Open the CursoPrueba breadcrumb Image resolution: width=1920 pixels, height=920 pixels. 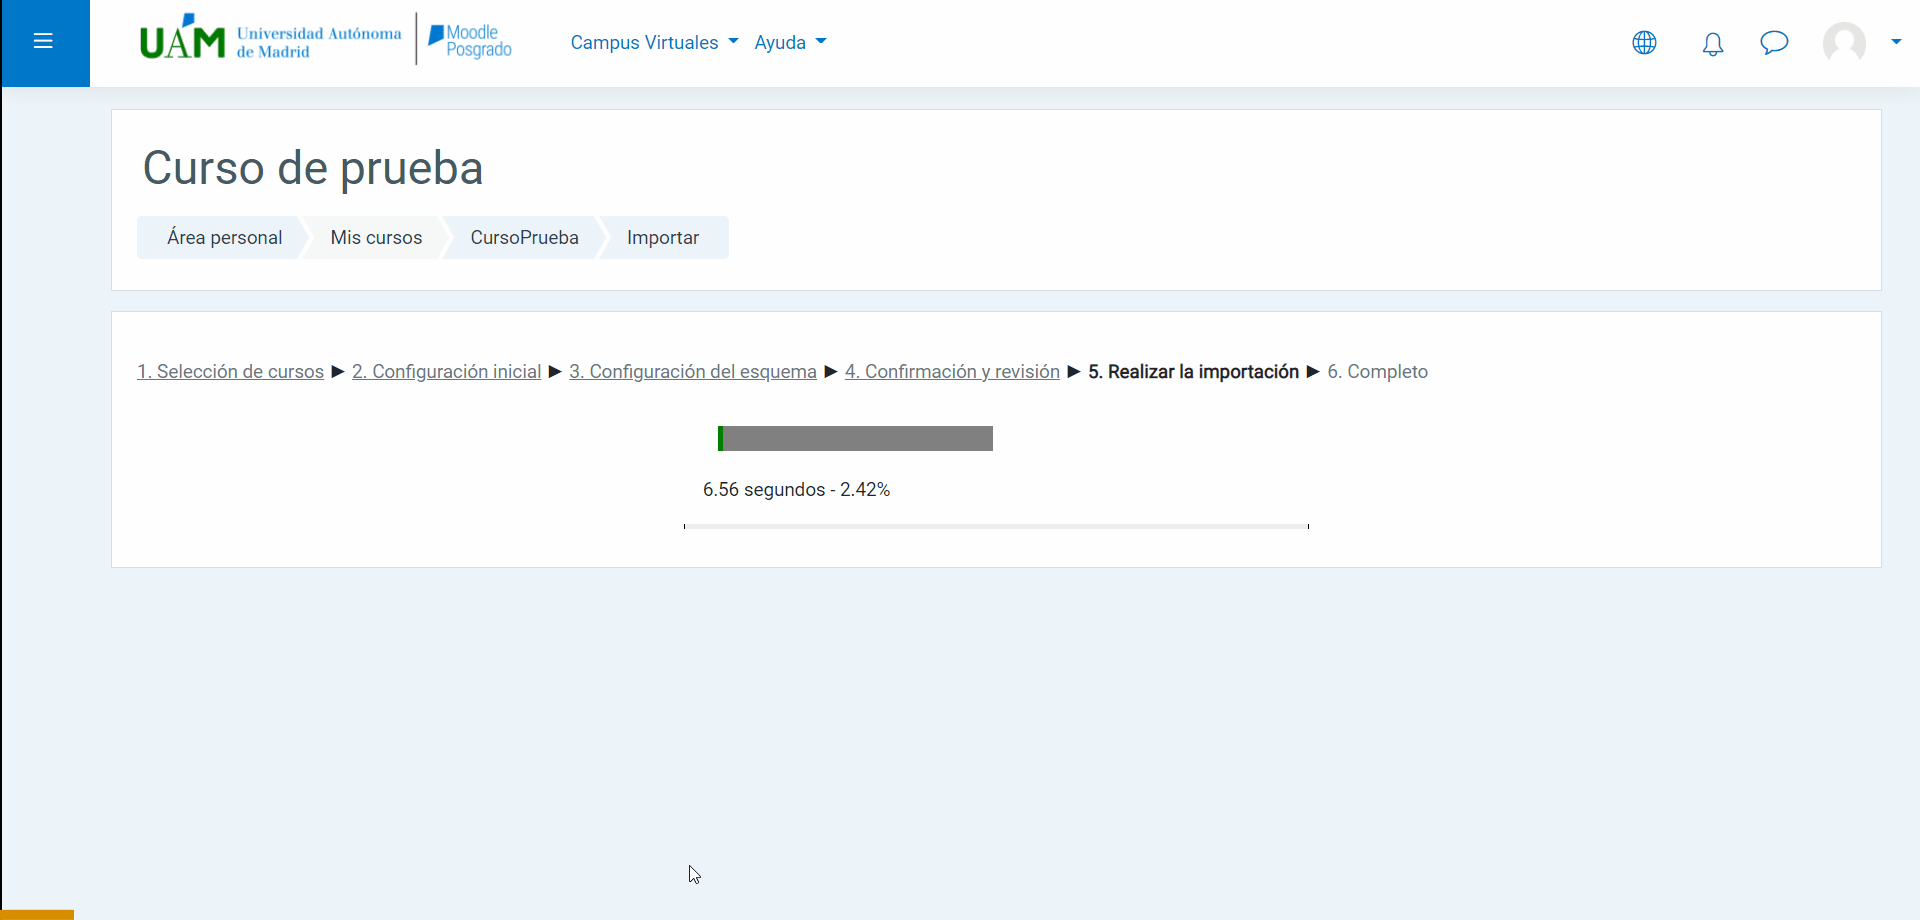click(x=524, y=238)
